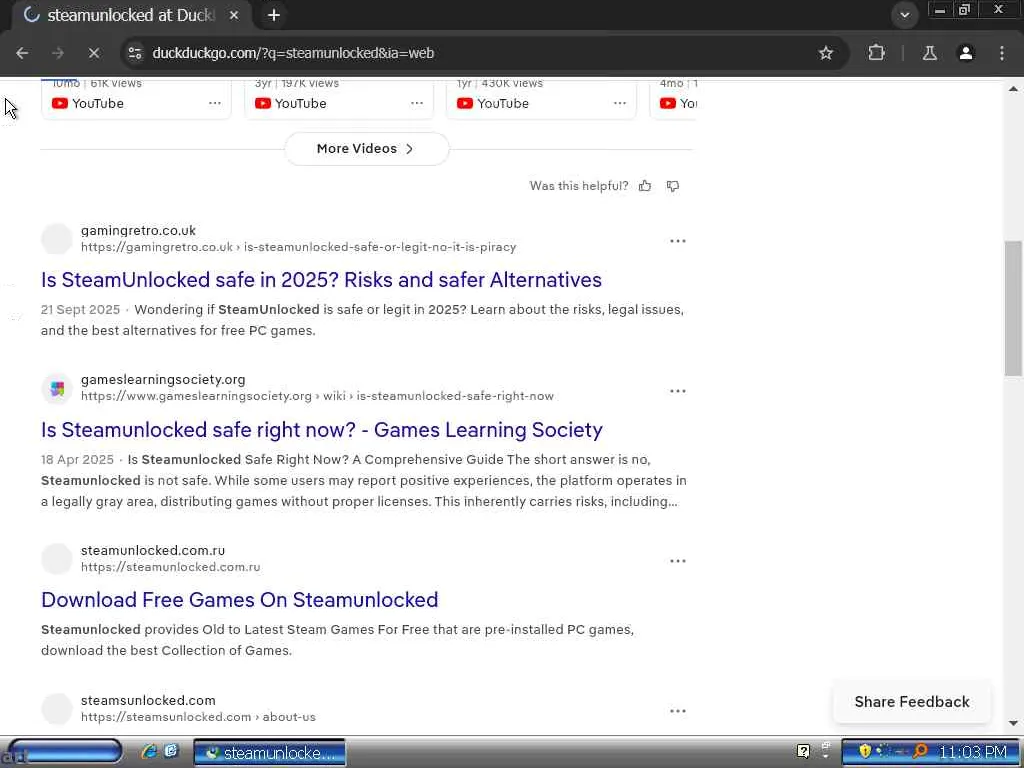Image resolution: width=1024 pixels, height=768 pixels.
Task: Click the steamsunlocked.com favicon placeholder
Action: [x=57, y=709]
